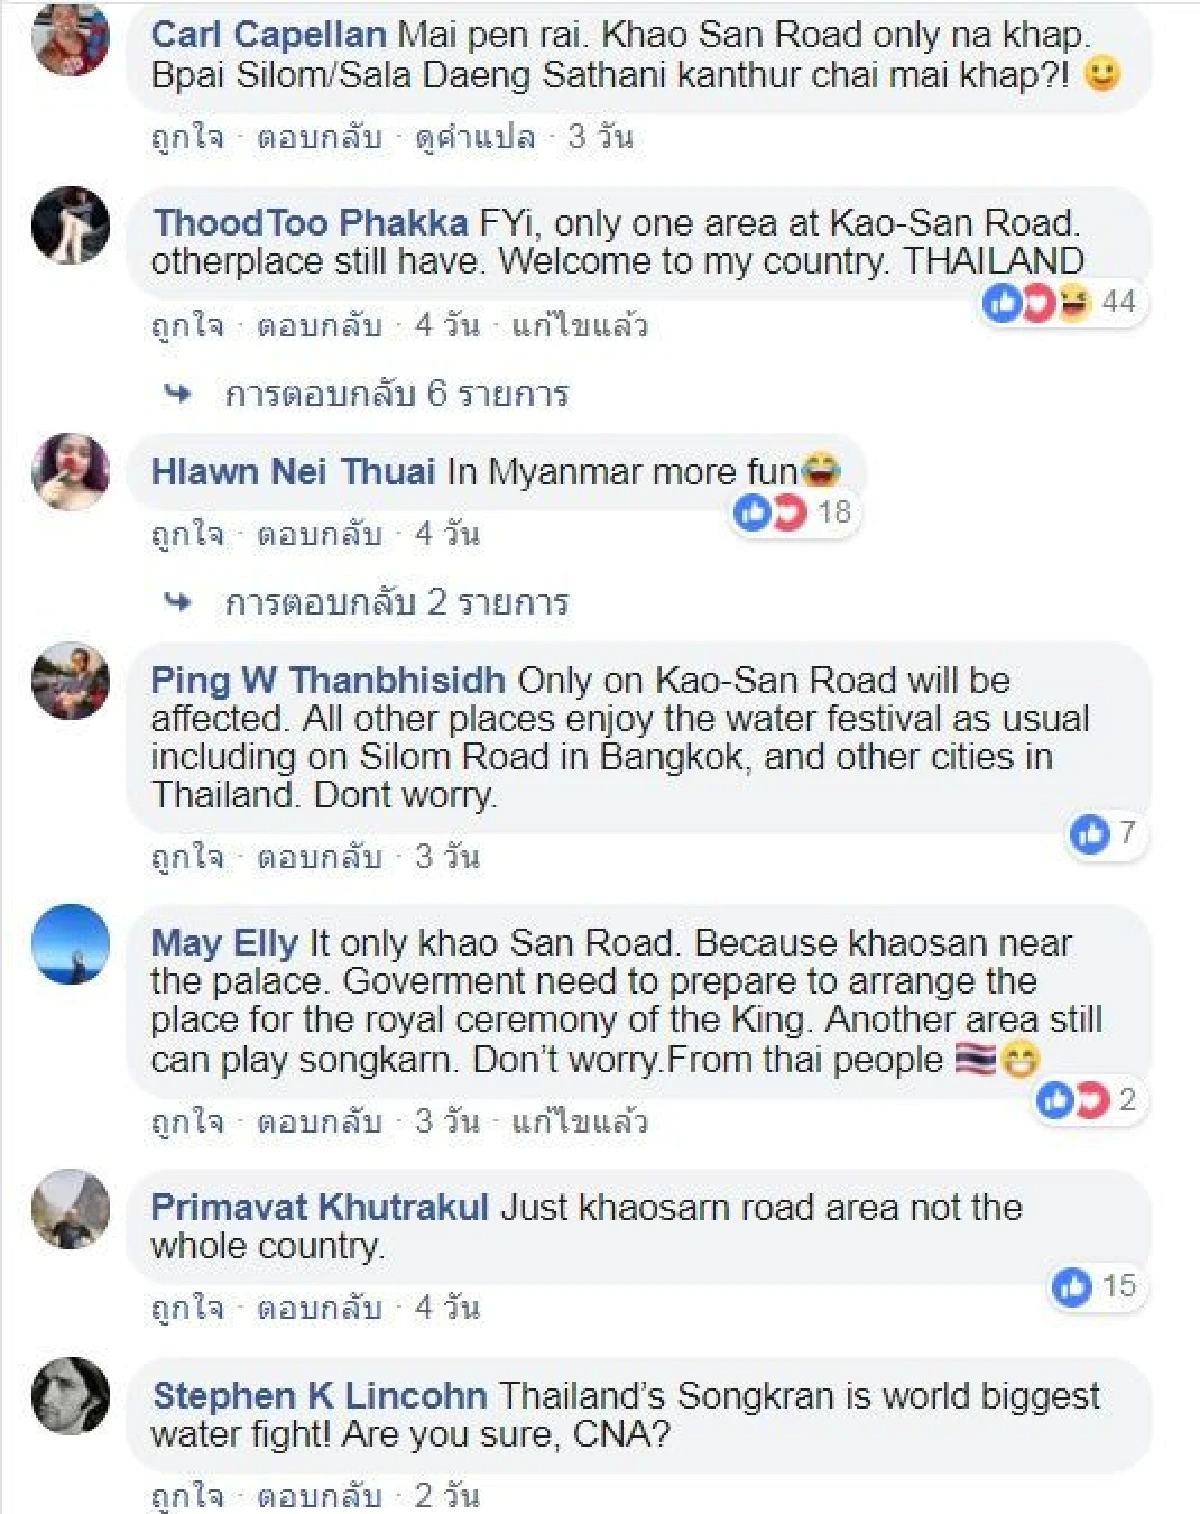1200x1514 pixels.
Task: Show likes on Primavat Khutrakul's comment
Action: (1094, 1286)
